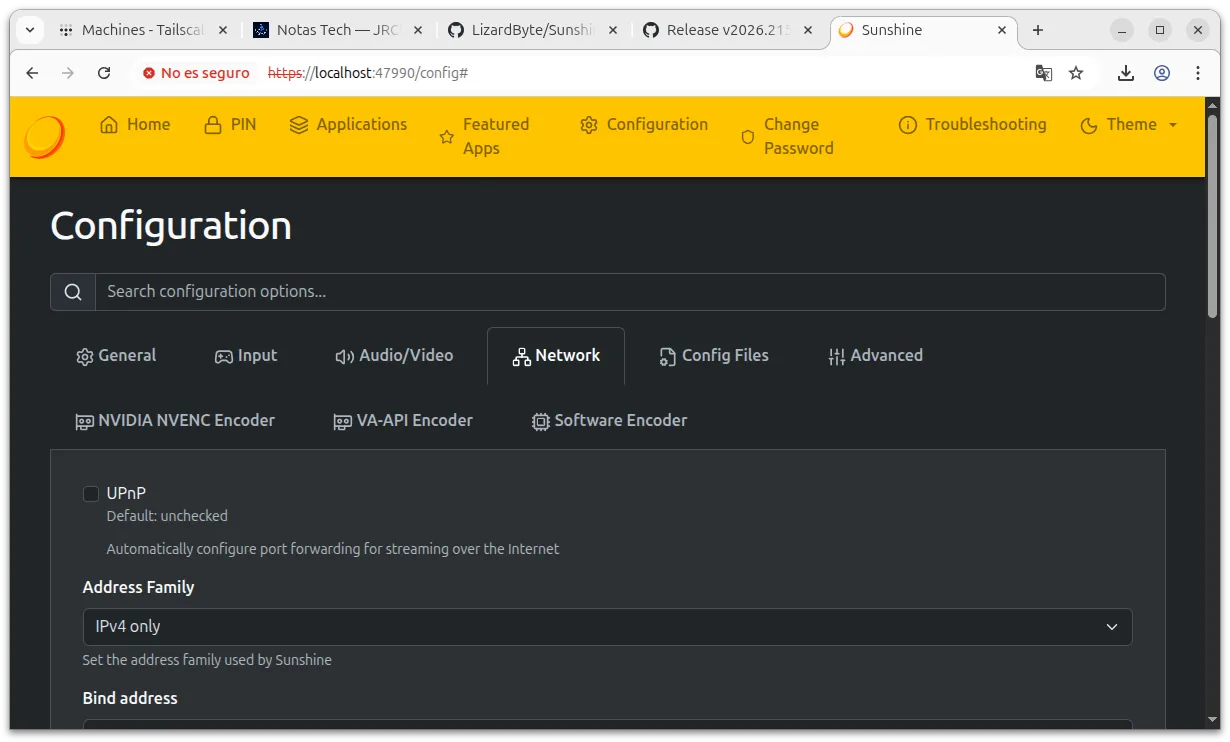The width and height of the screenshot is (1230, 742).
Task: Switch to Release v2026 browser tab
Action: click(728, 30)
